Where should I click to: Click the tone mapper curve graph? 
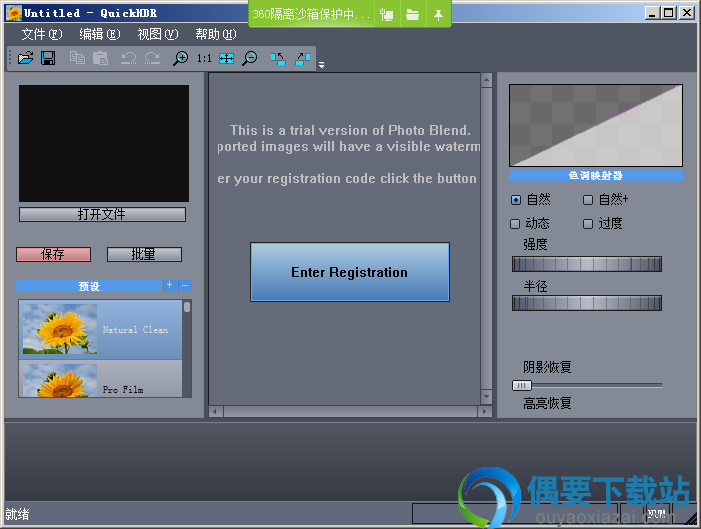pos(595,125)
